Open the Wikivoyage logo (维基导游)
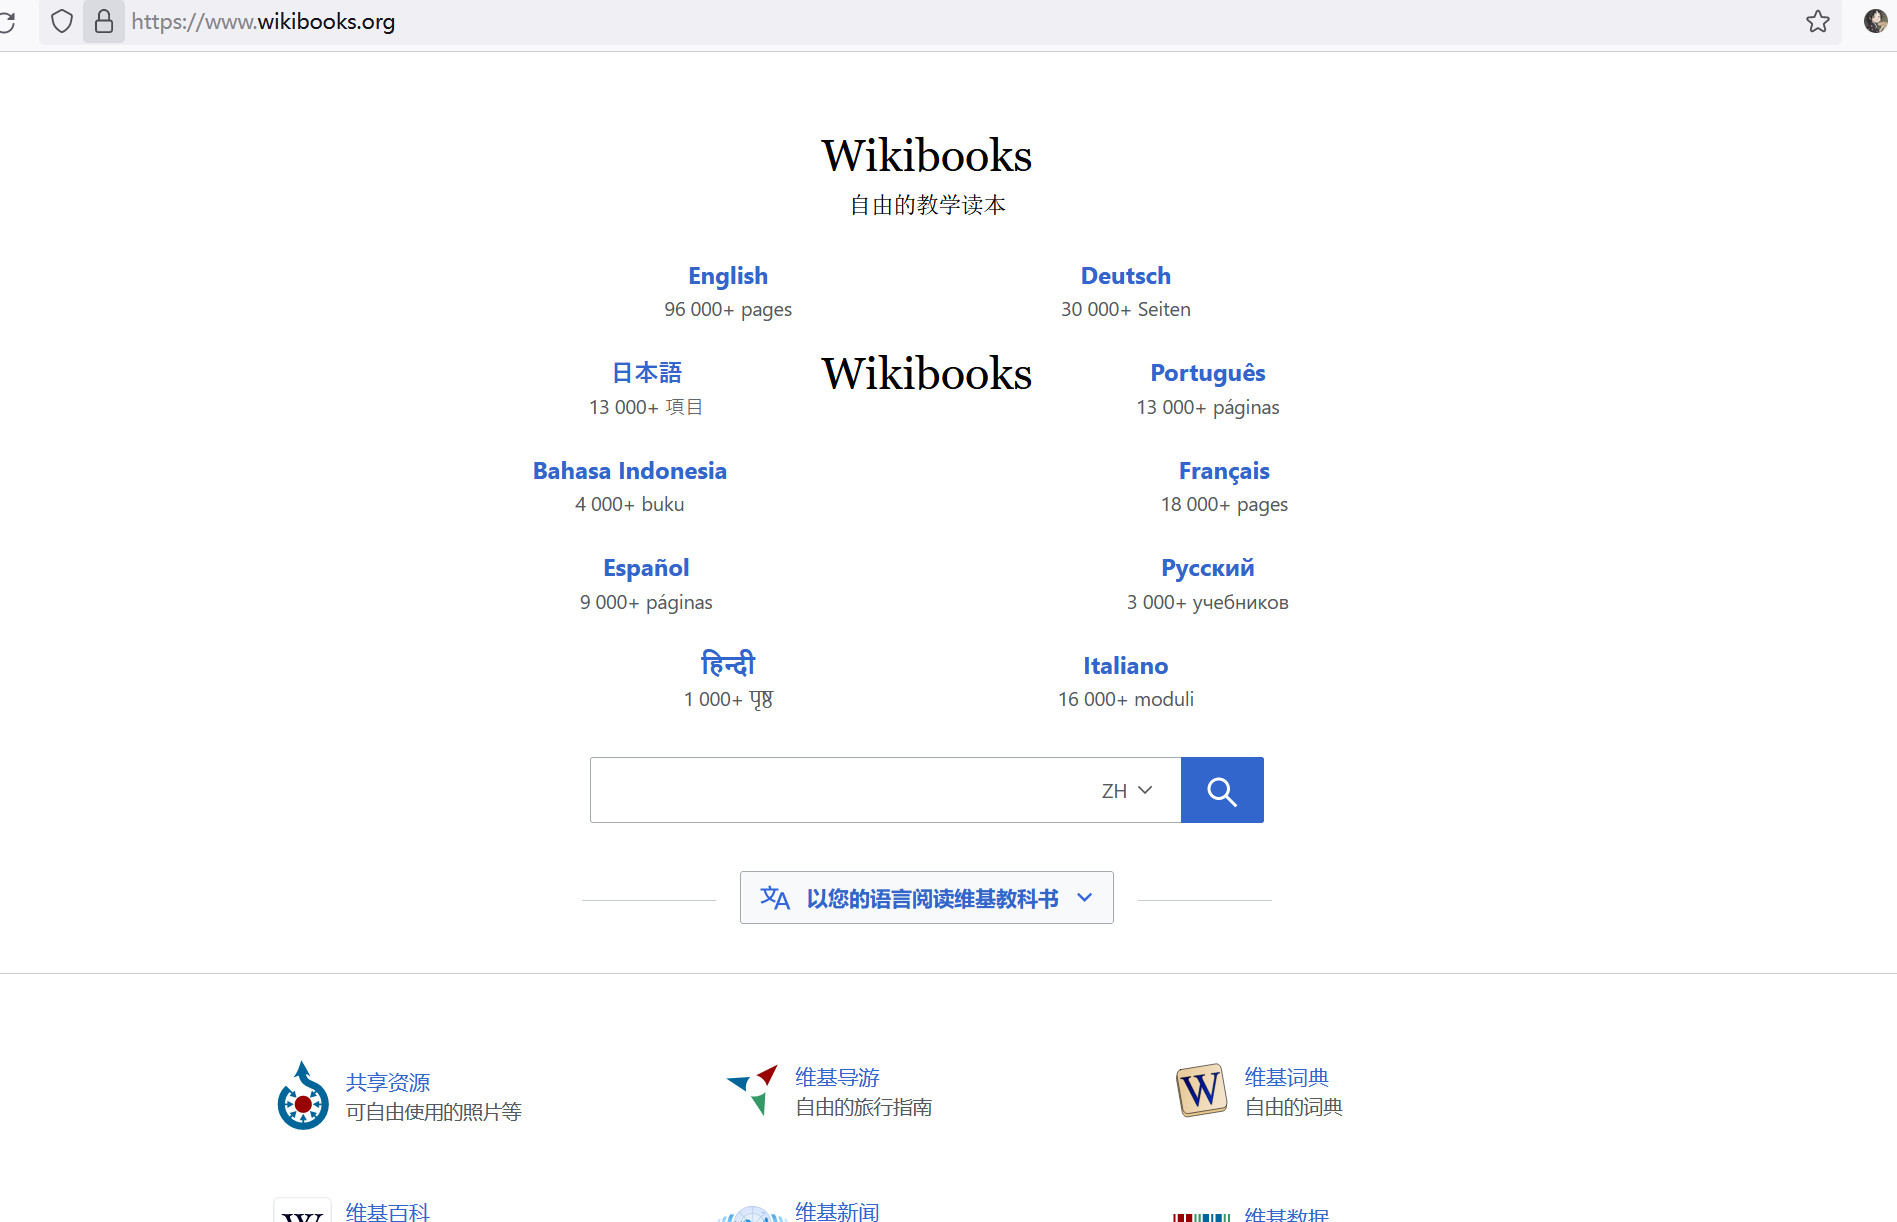The image size is (1897, 1222). (x=753, y=1090)
